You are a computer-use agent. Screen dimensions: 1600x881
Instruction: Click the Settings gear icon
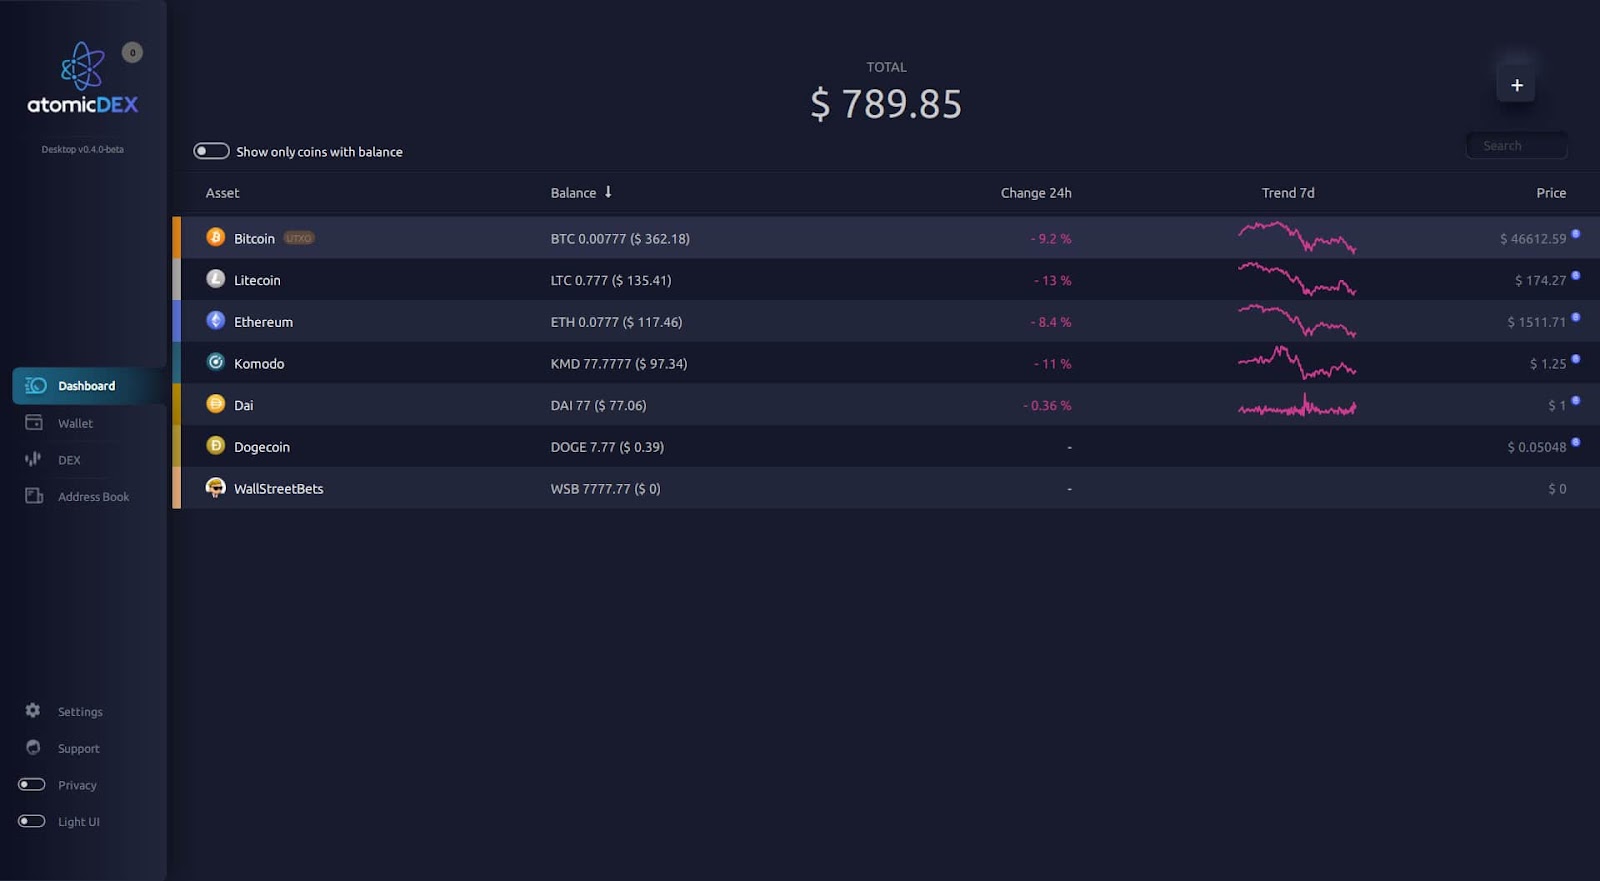pos(33,710)
